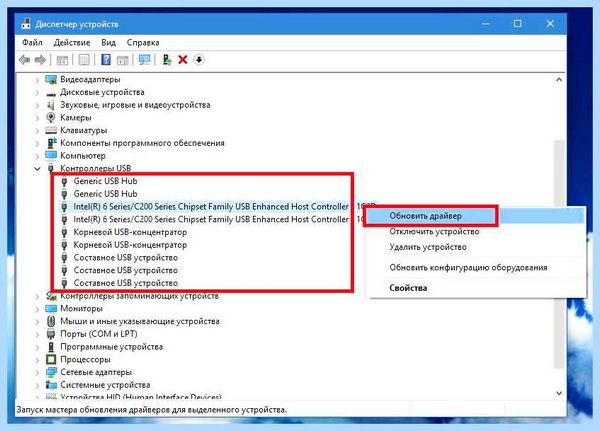This screenshot has height=431, width=600.
Task: Select the Компоненты программного обеспечения label
Action: [142, 143]
